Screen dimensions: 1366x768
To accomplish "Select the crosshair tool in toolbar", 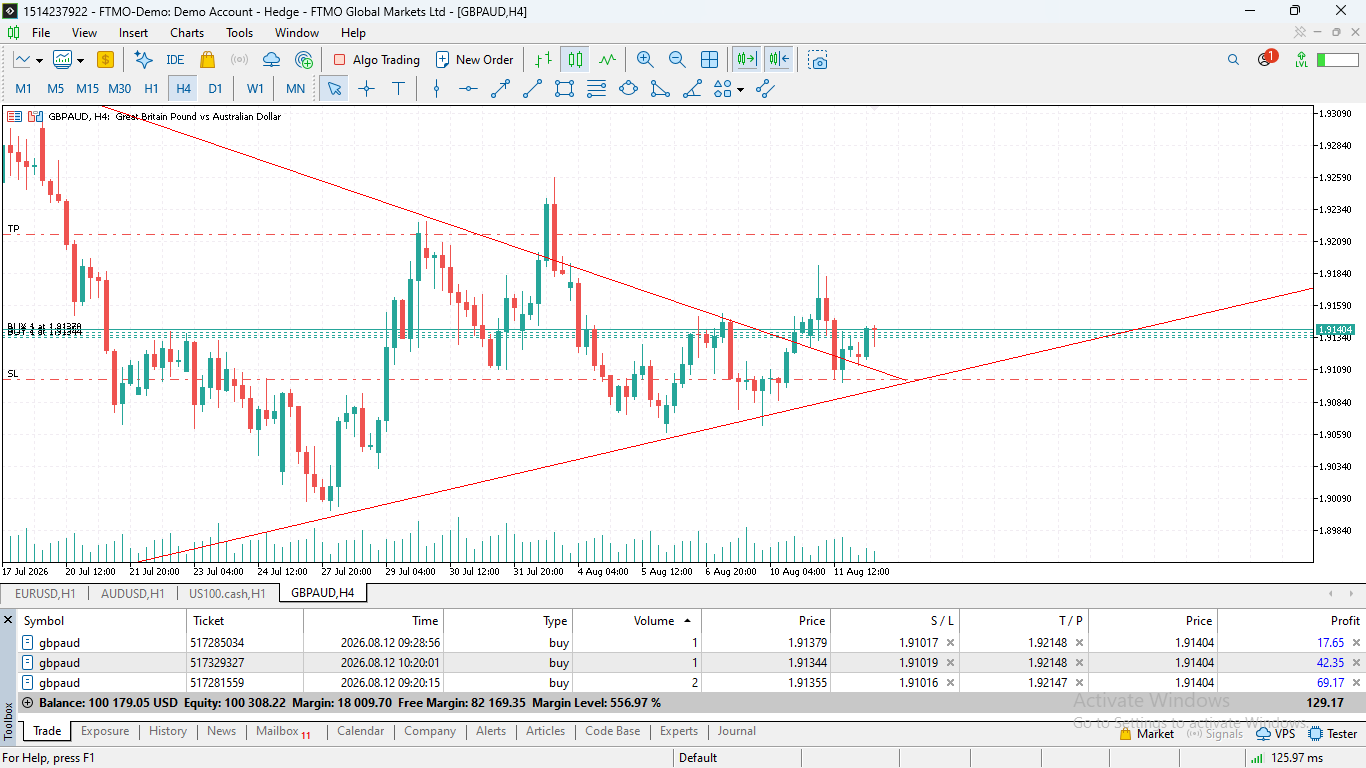I will tap(366, 88).
